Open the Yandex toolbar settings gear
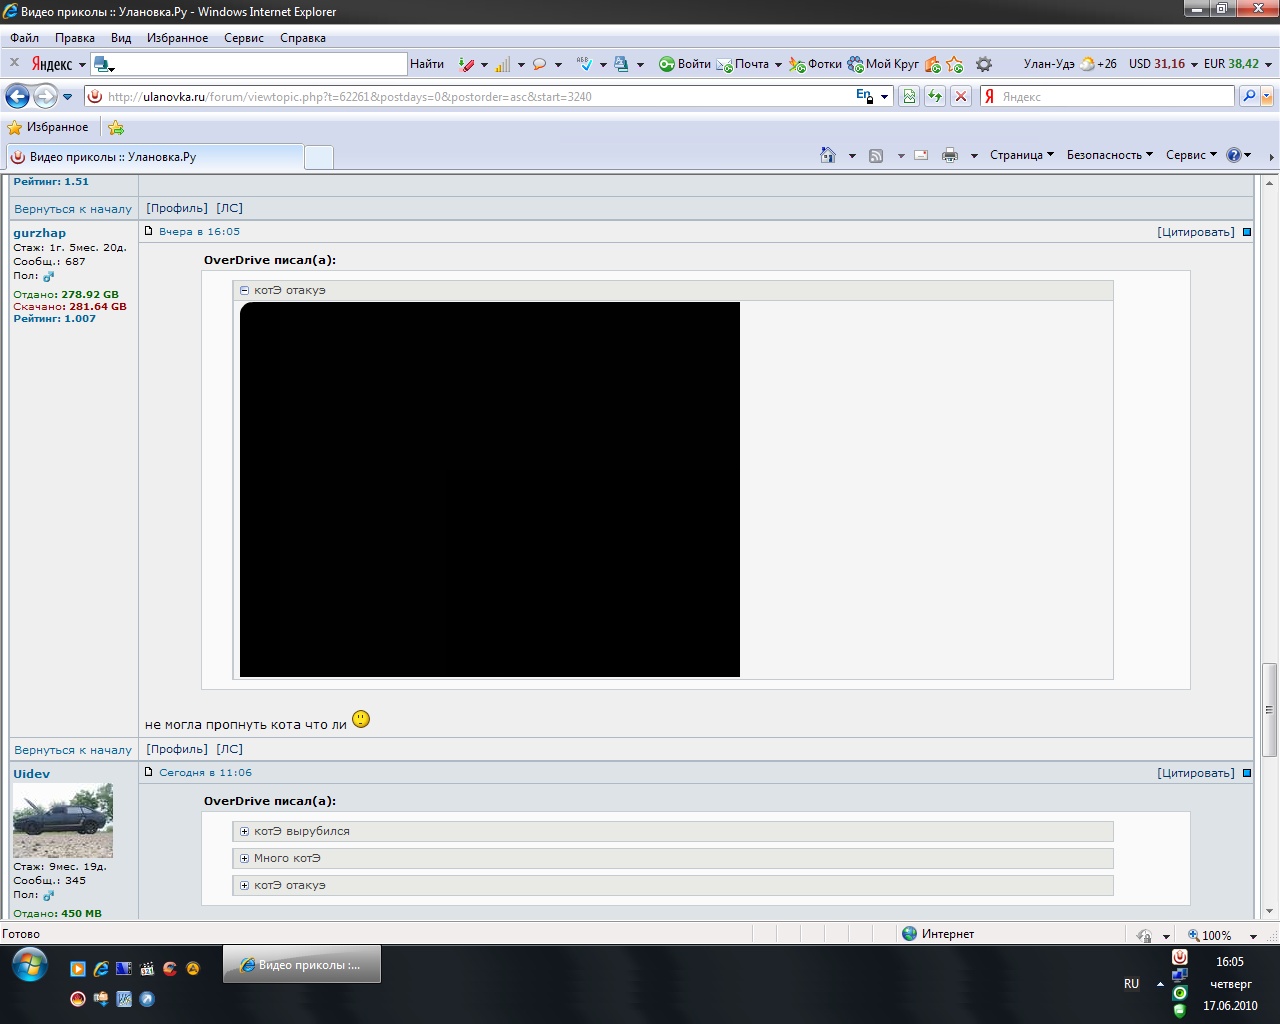 pyautogui.click(x=984, y=64)
